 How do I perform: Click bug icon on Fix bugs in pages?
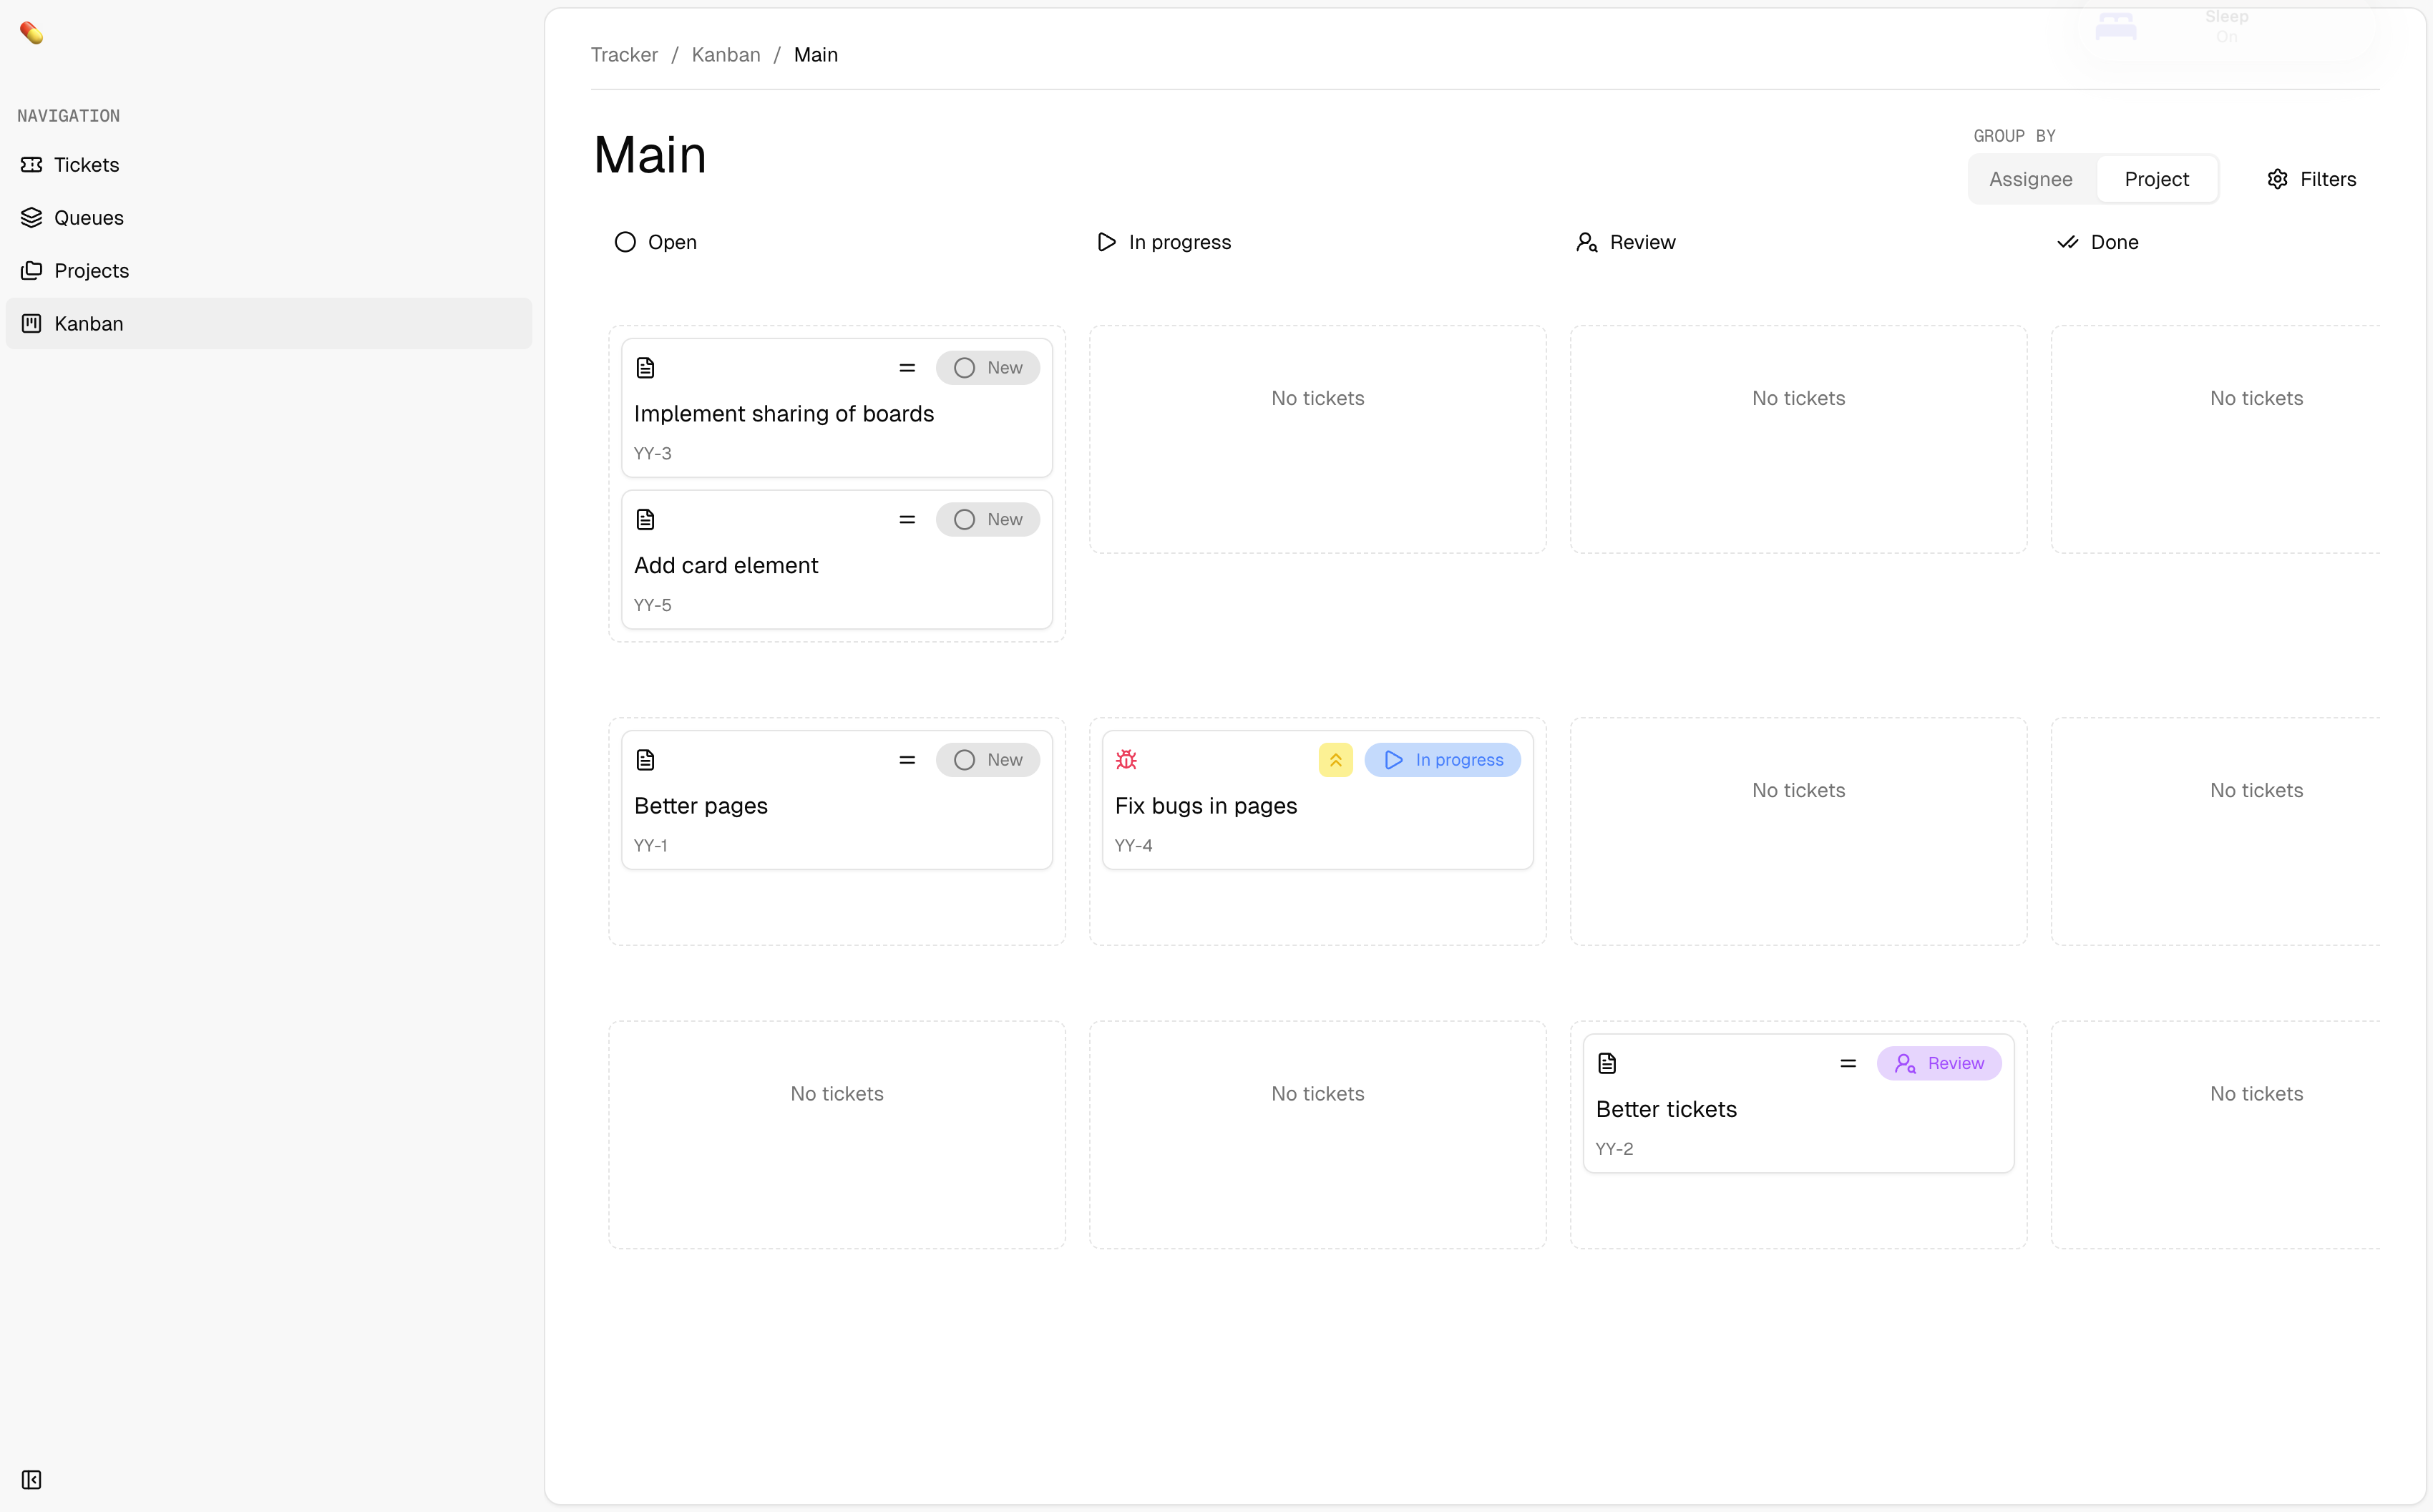point(1126,760)
